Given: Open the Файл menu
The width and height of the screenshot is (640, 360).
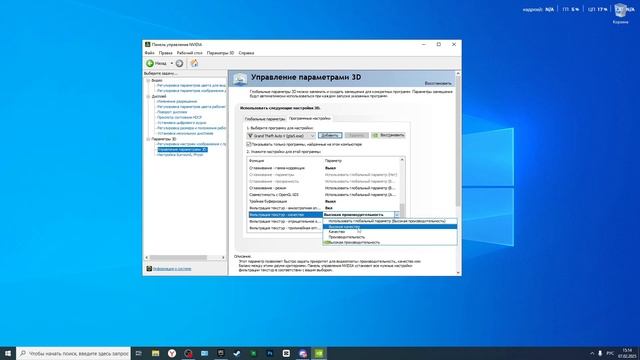Looking at the screenshot, I should pyautogui.click(x=149, y=53).
